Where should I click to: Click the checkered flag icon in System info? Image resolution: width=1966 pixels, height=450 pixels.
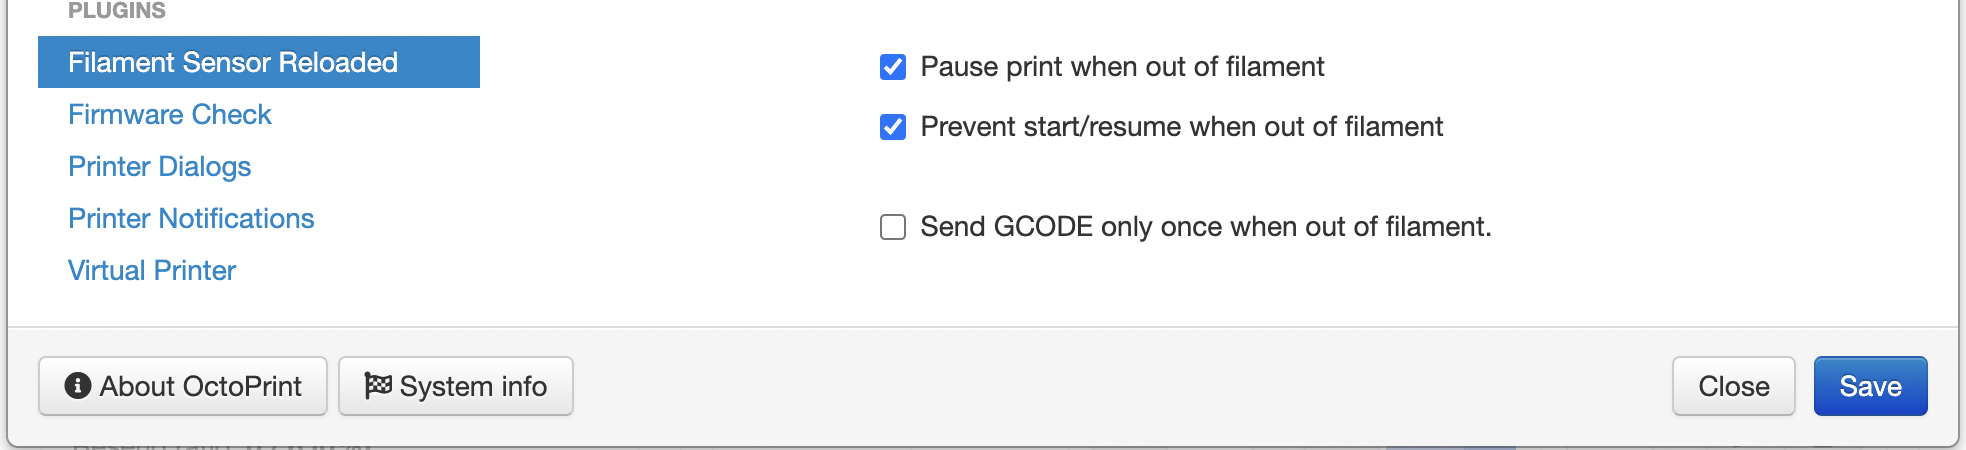378,386
